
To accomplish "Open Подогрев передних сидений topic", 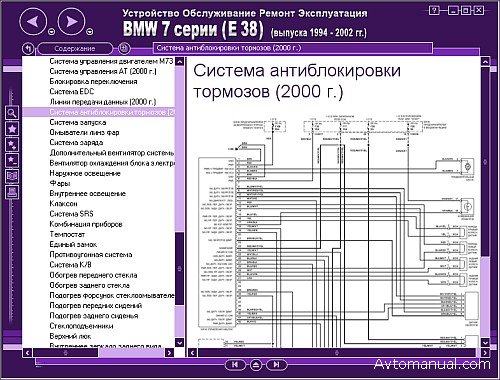I will (x=96, y=306).
